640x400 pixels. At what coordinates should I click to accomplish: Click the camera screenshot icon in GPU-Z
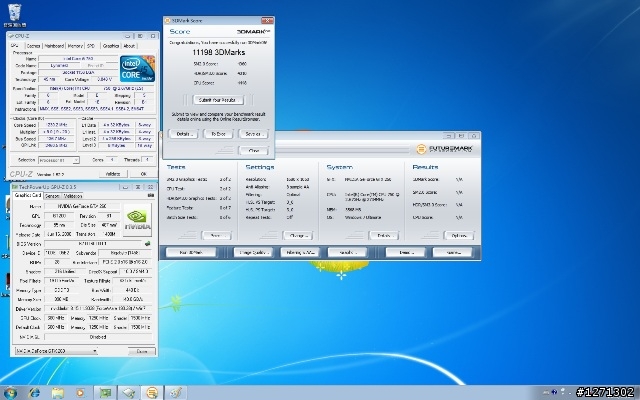(151, 196)
